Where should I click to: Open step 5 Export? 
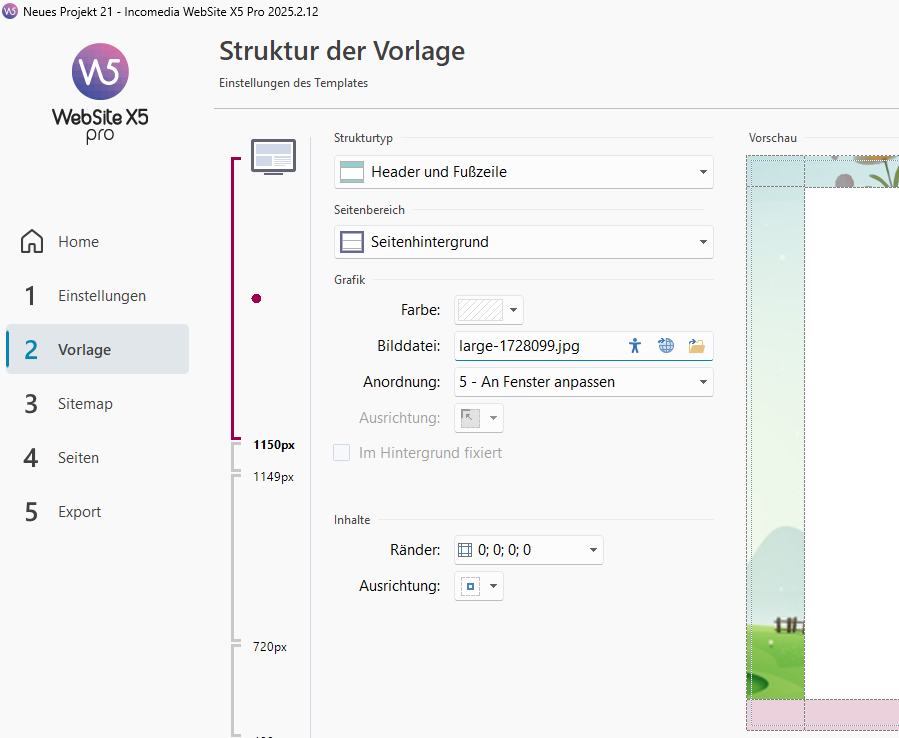pyautogui.click(x=79, y=512)
